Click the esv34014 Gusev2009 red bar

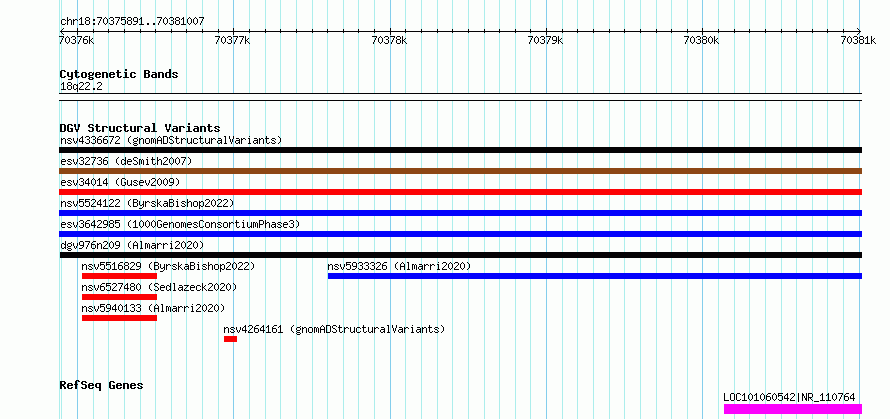coord(460,192)
